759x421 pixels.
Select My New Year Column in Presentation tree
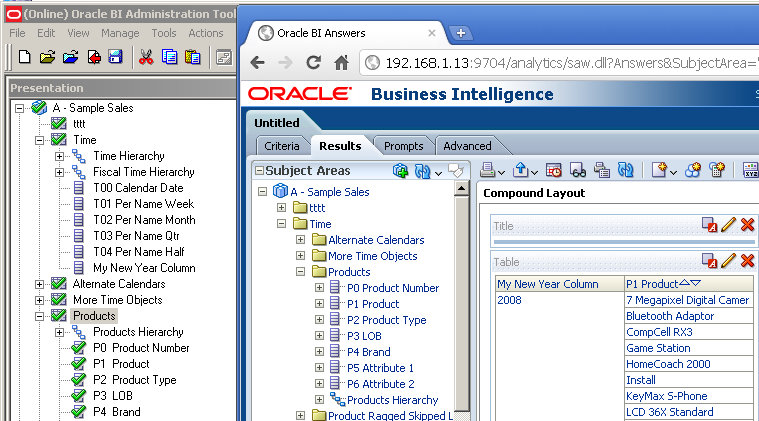click(144, 268)
